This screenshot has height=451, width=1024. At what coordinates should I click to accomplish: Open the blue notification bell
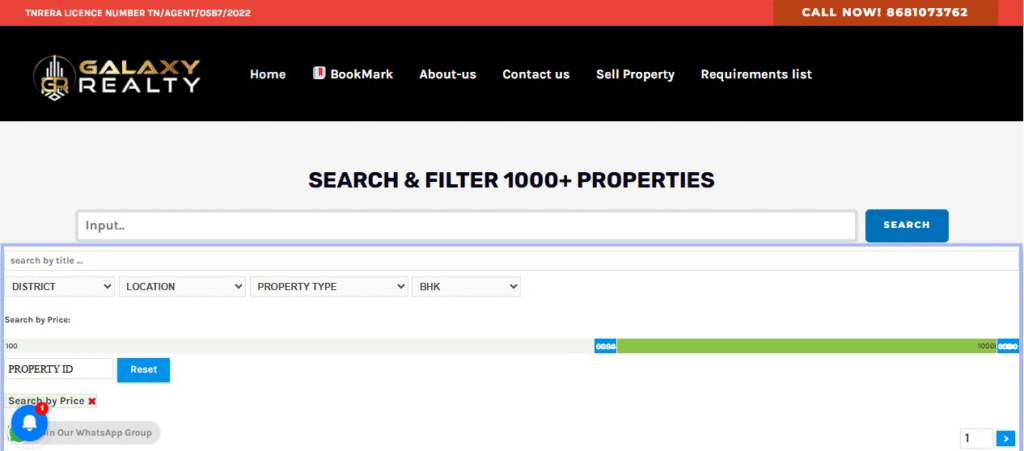tap(29, 422)
